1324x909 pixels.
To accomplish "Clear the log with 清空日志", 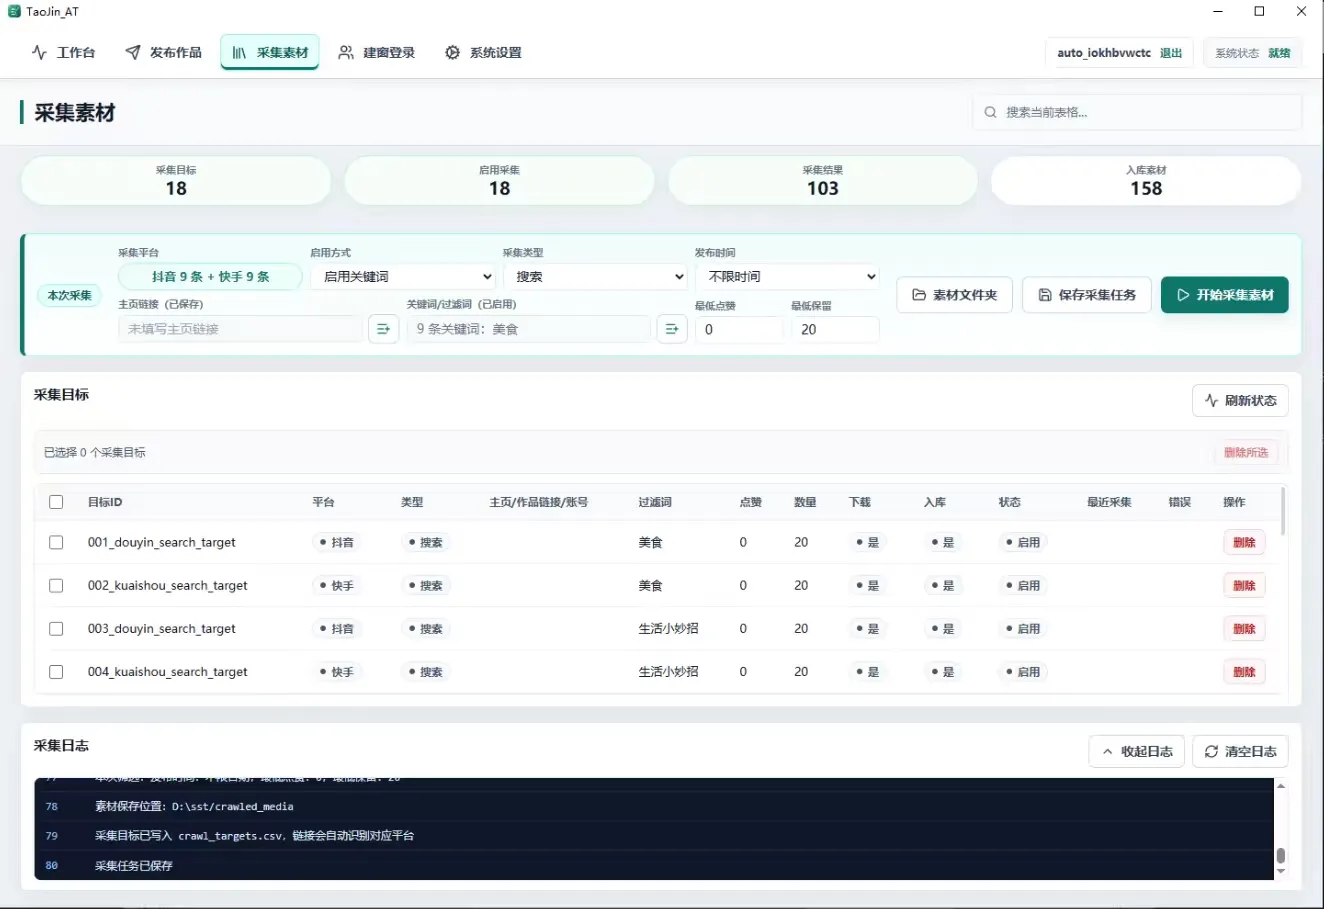I will click(x=1240, y=751).
